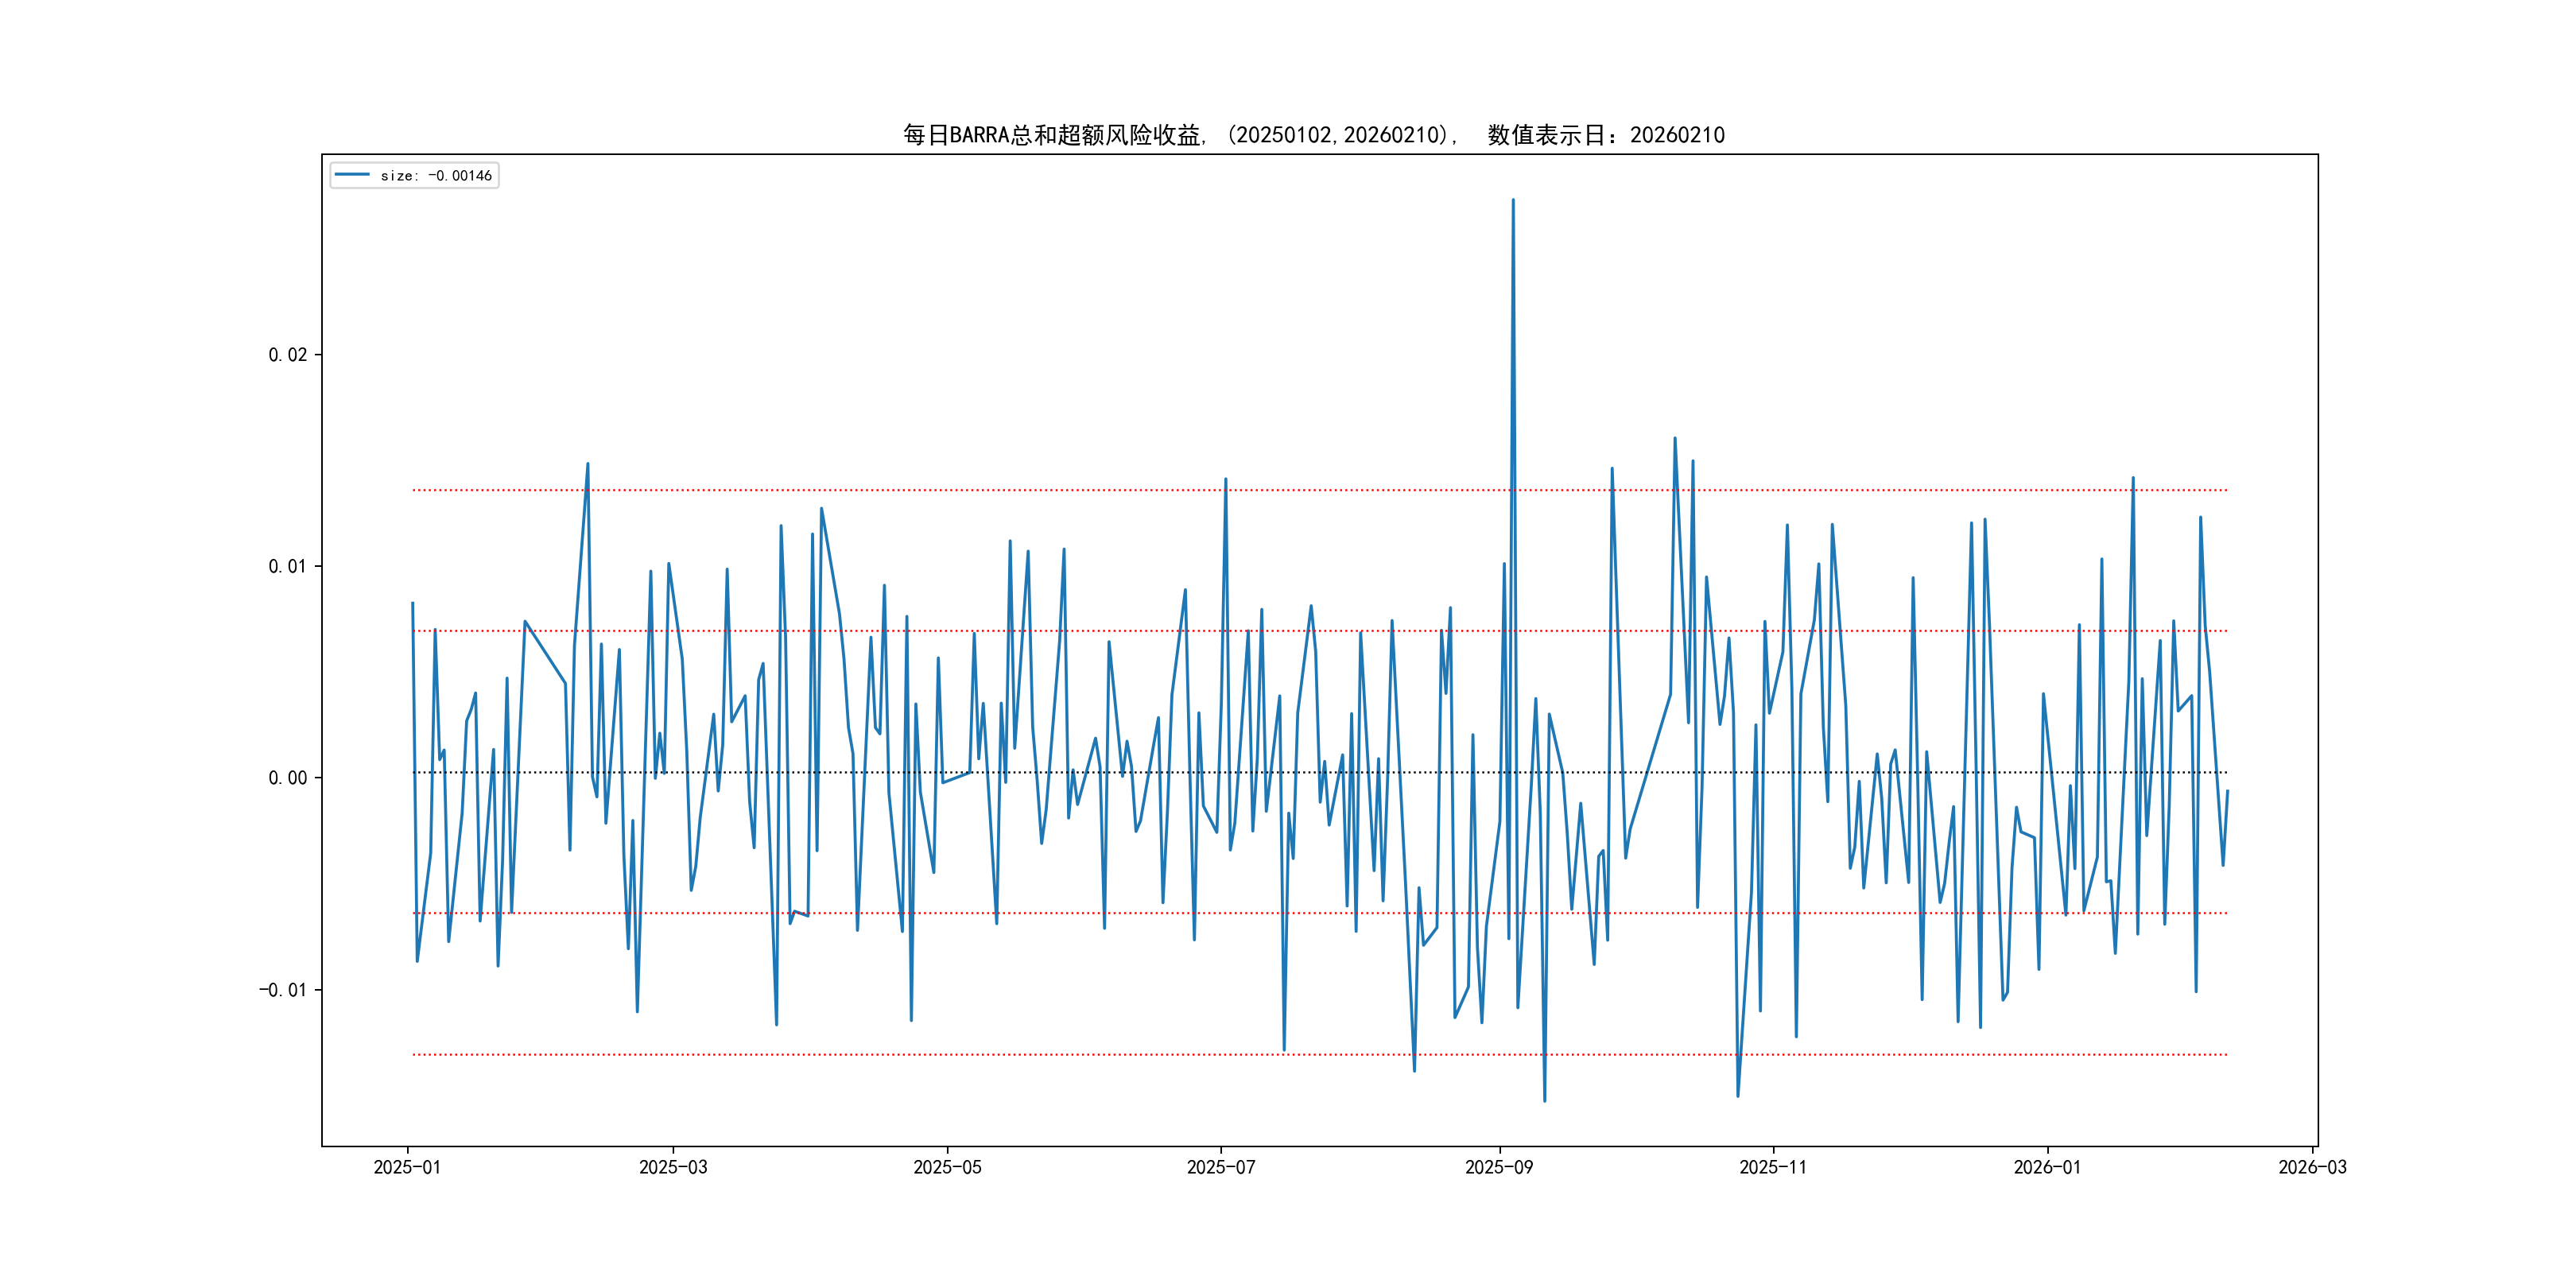
Task: Click the start of the blue line at 2025-01
Action: pos(413,603)
